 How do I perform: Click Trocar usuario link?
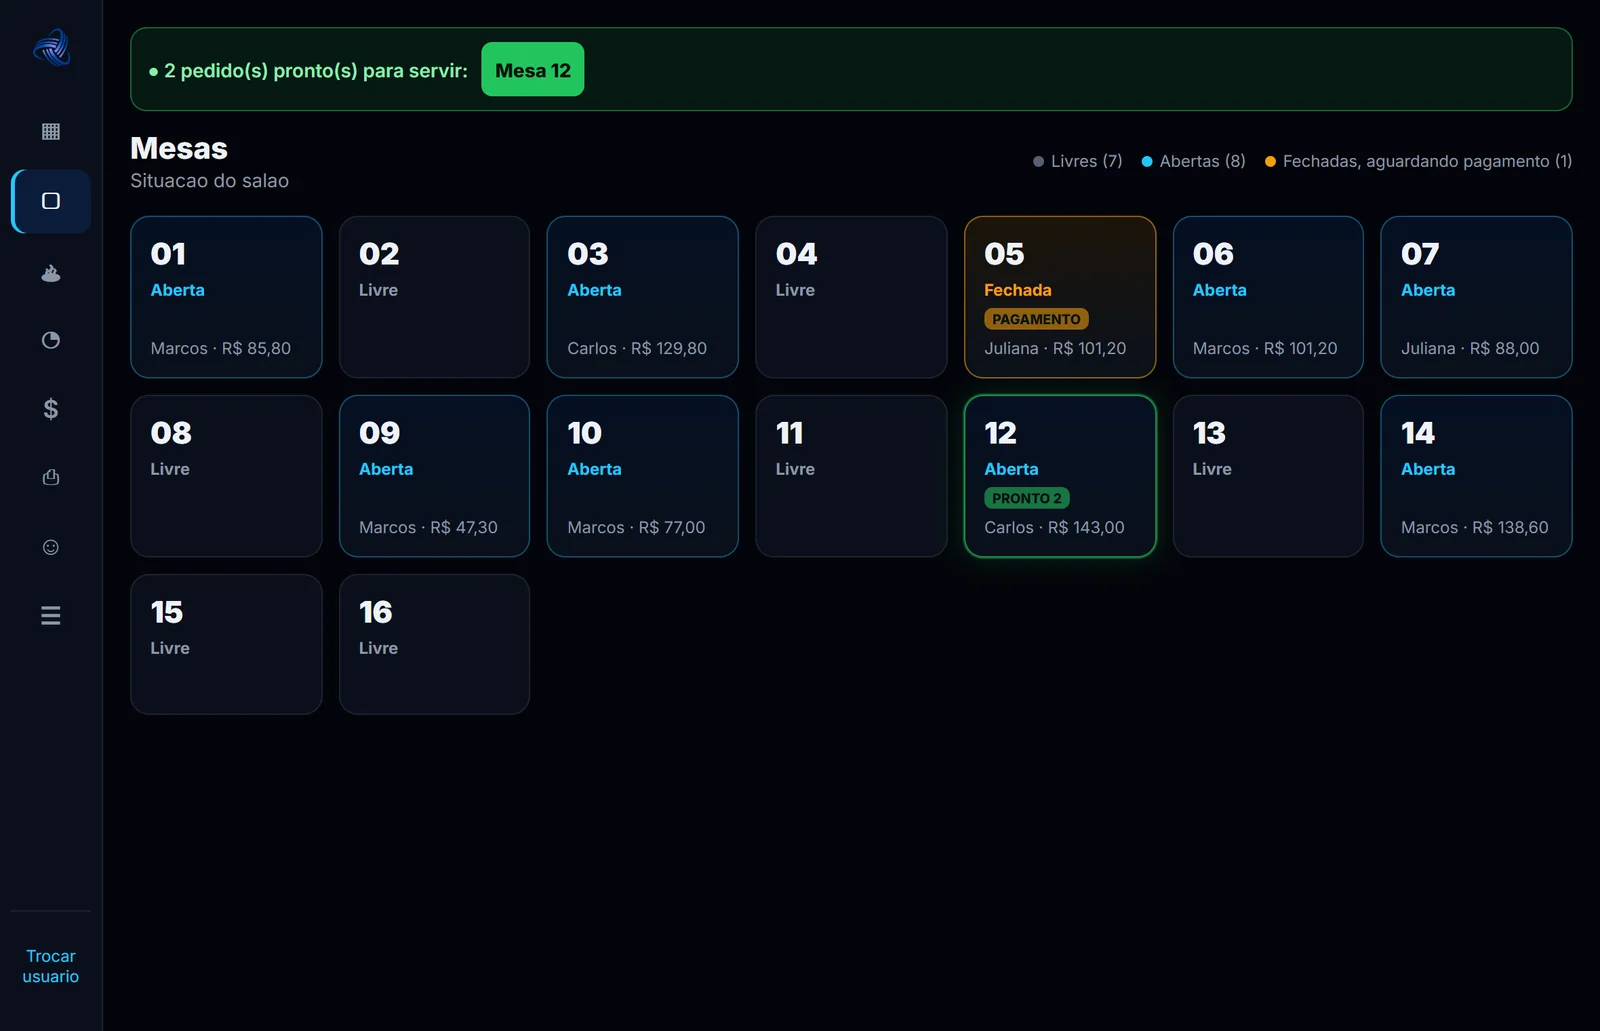coord(51,966)
